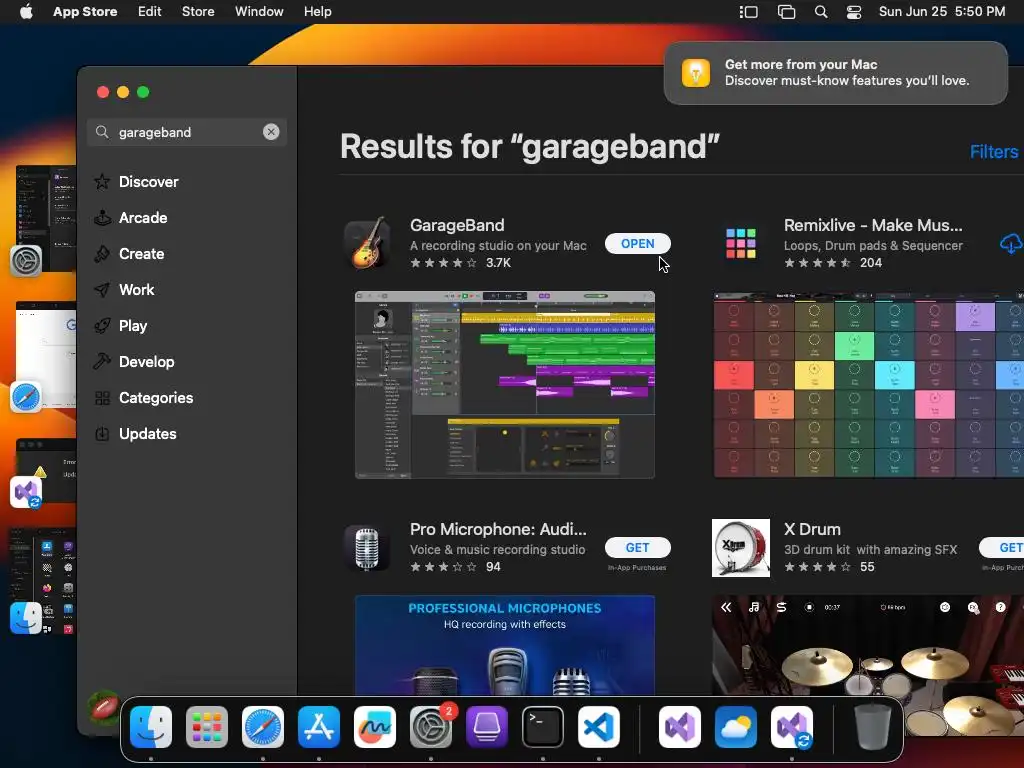Click the Remixlive colorful grid icon
Screen dimensions: 1024x768
[741, 244]
